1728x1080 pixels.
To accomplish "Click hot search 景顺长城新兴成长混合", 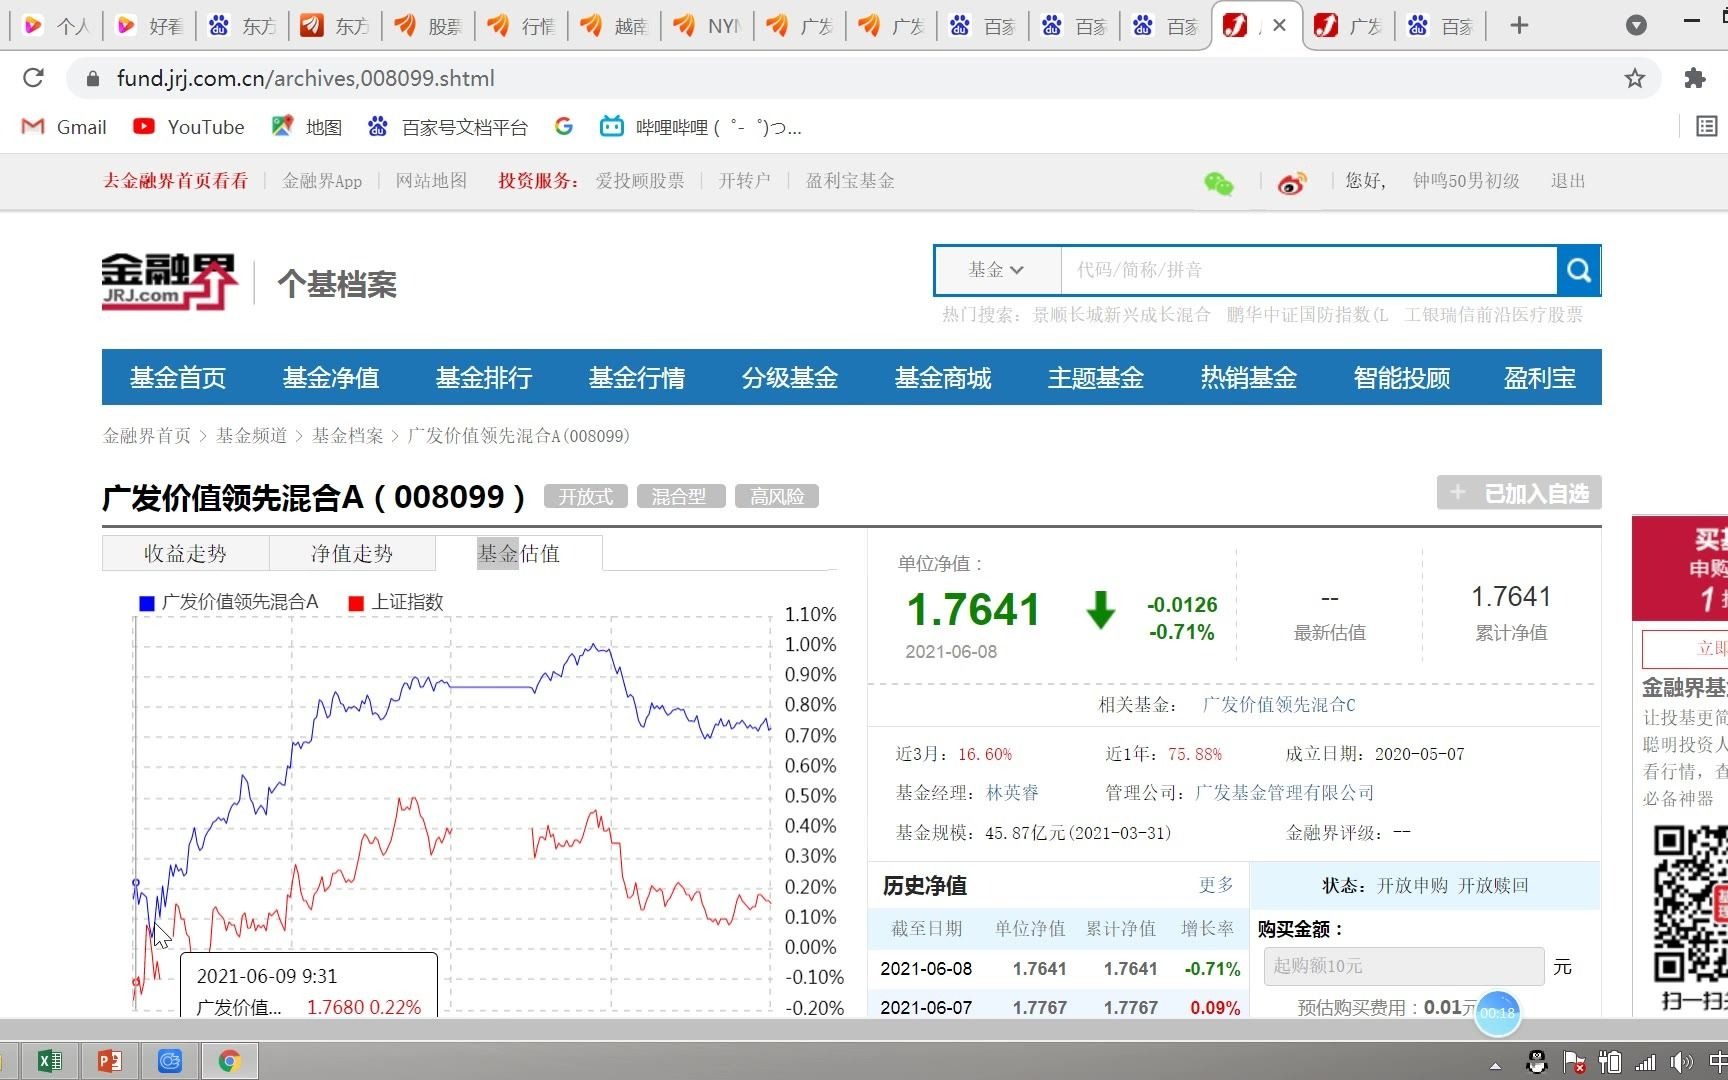I will point(1121,315).
